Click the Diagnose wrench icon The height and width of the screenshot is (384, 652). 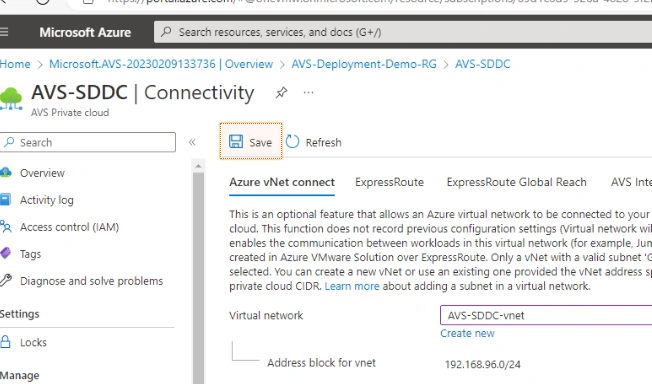pyautogui.click(x=6, y=280)
